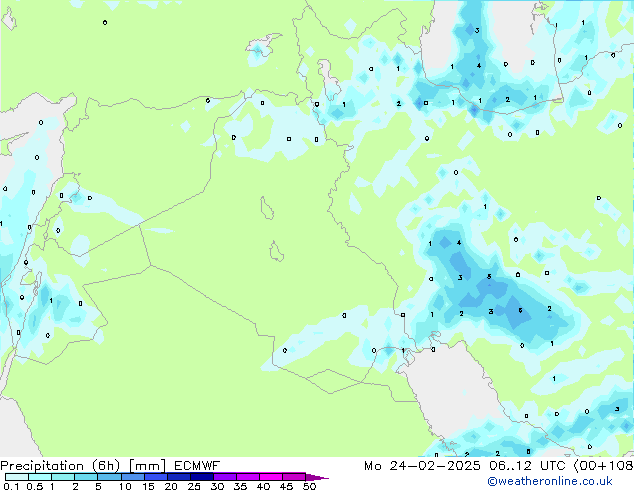Viewport: 634px width, 490px height.
Task: Click the ECMWF model label
Action: 197,466
